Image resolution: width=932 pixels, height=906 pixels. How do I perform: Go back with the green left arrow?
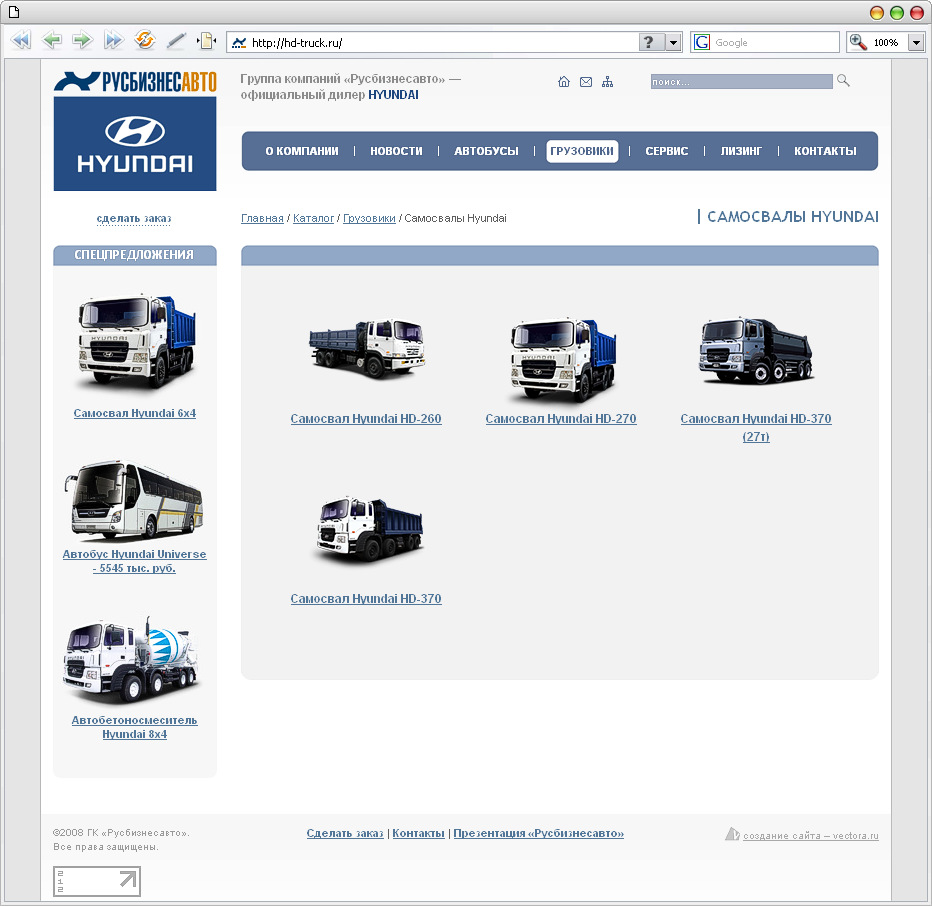[x=52, y=40]
